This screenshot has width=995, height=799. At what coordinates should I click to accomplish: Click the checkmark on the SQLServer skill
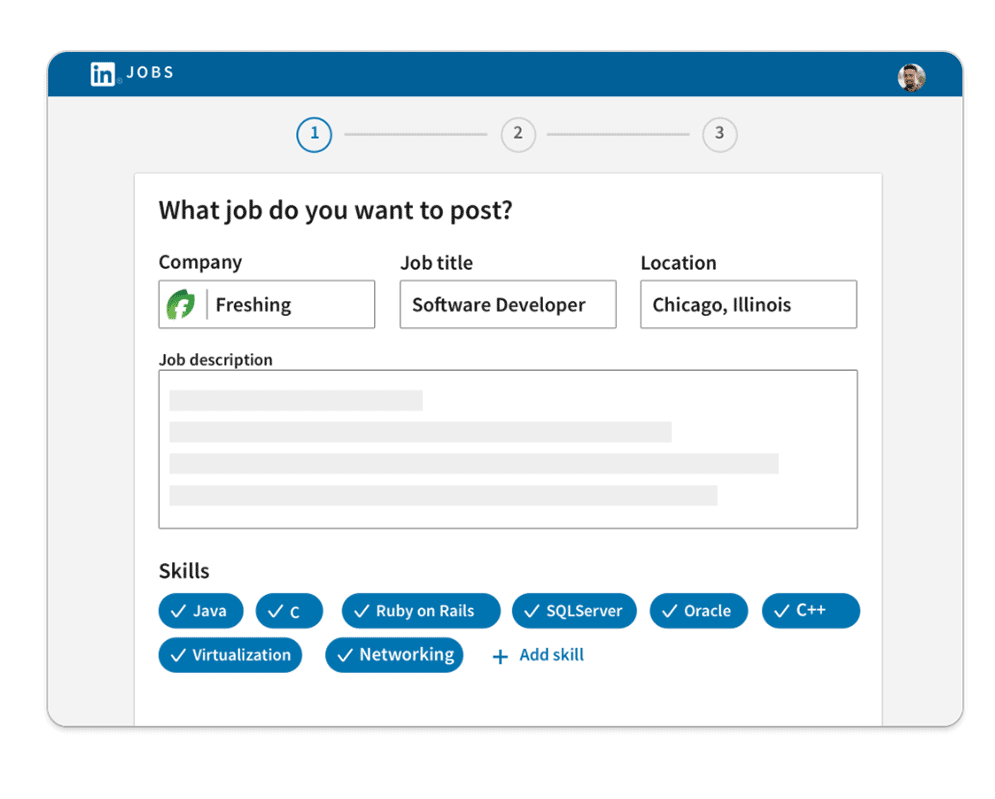tap(531, 610)
